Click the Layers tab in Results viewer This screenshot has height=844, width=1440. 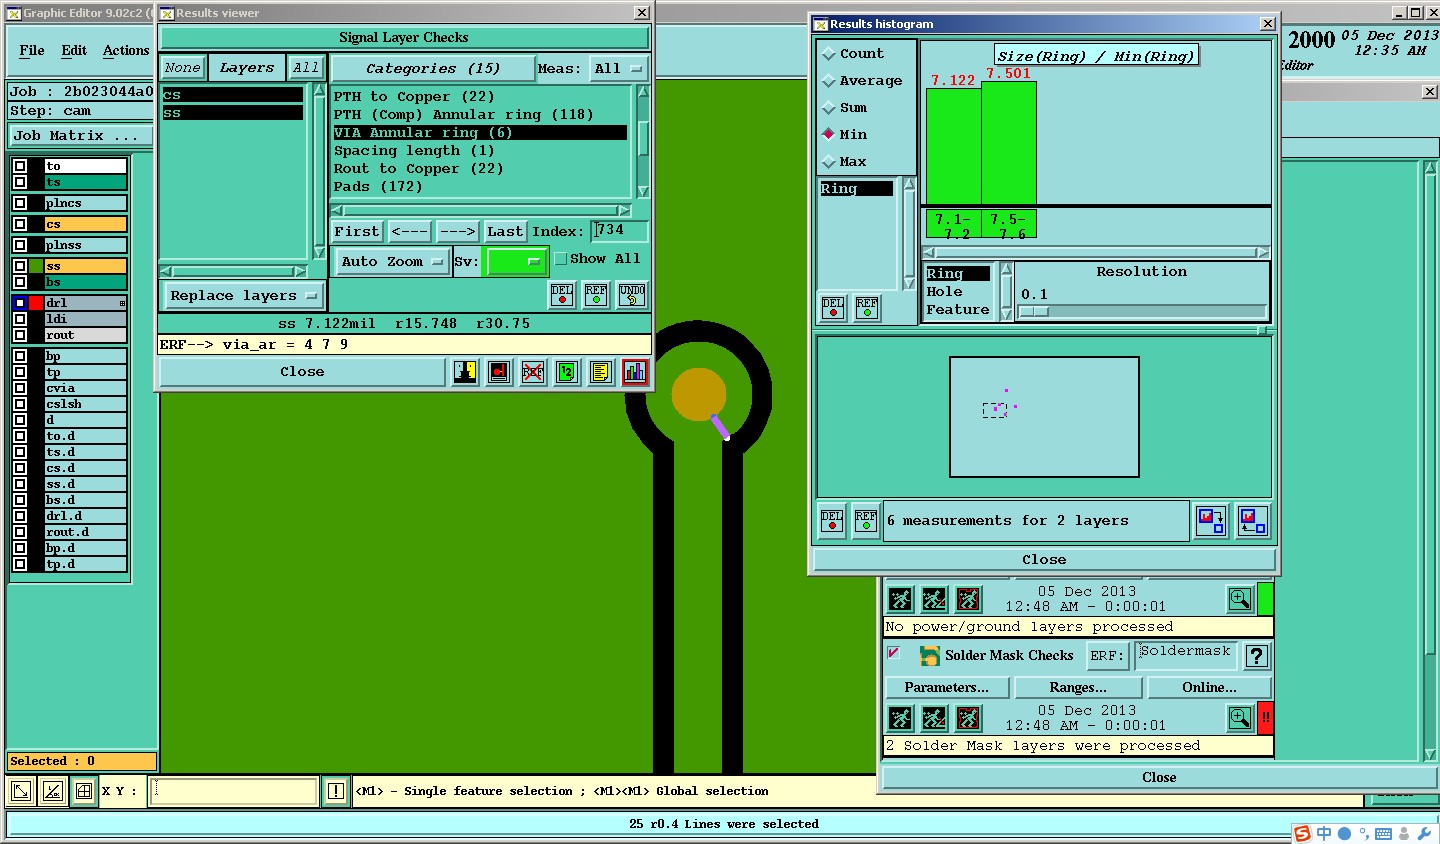247,68
